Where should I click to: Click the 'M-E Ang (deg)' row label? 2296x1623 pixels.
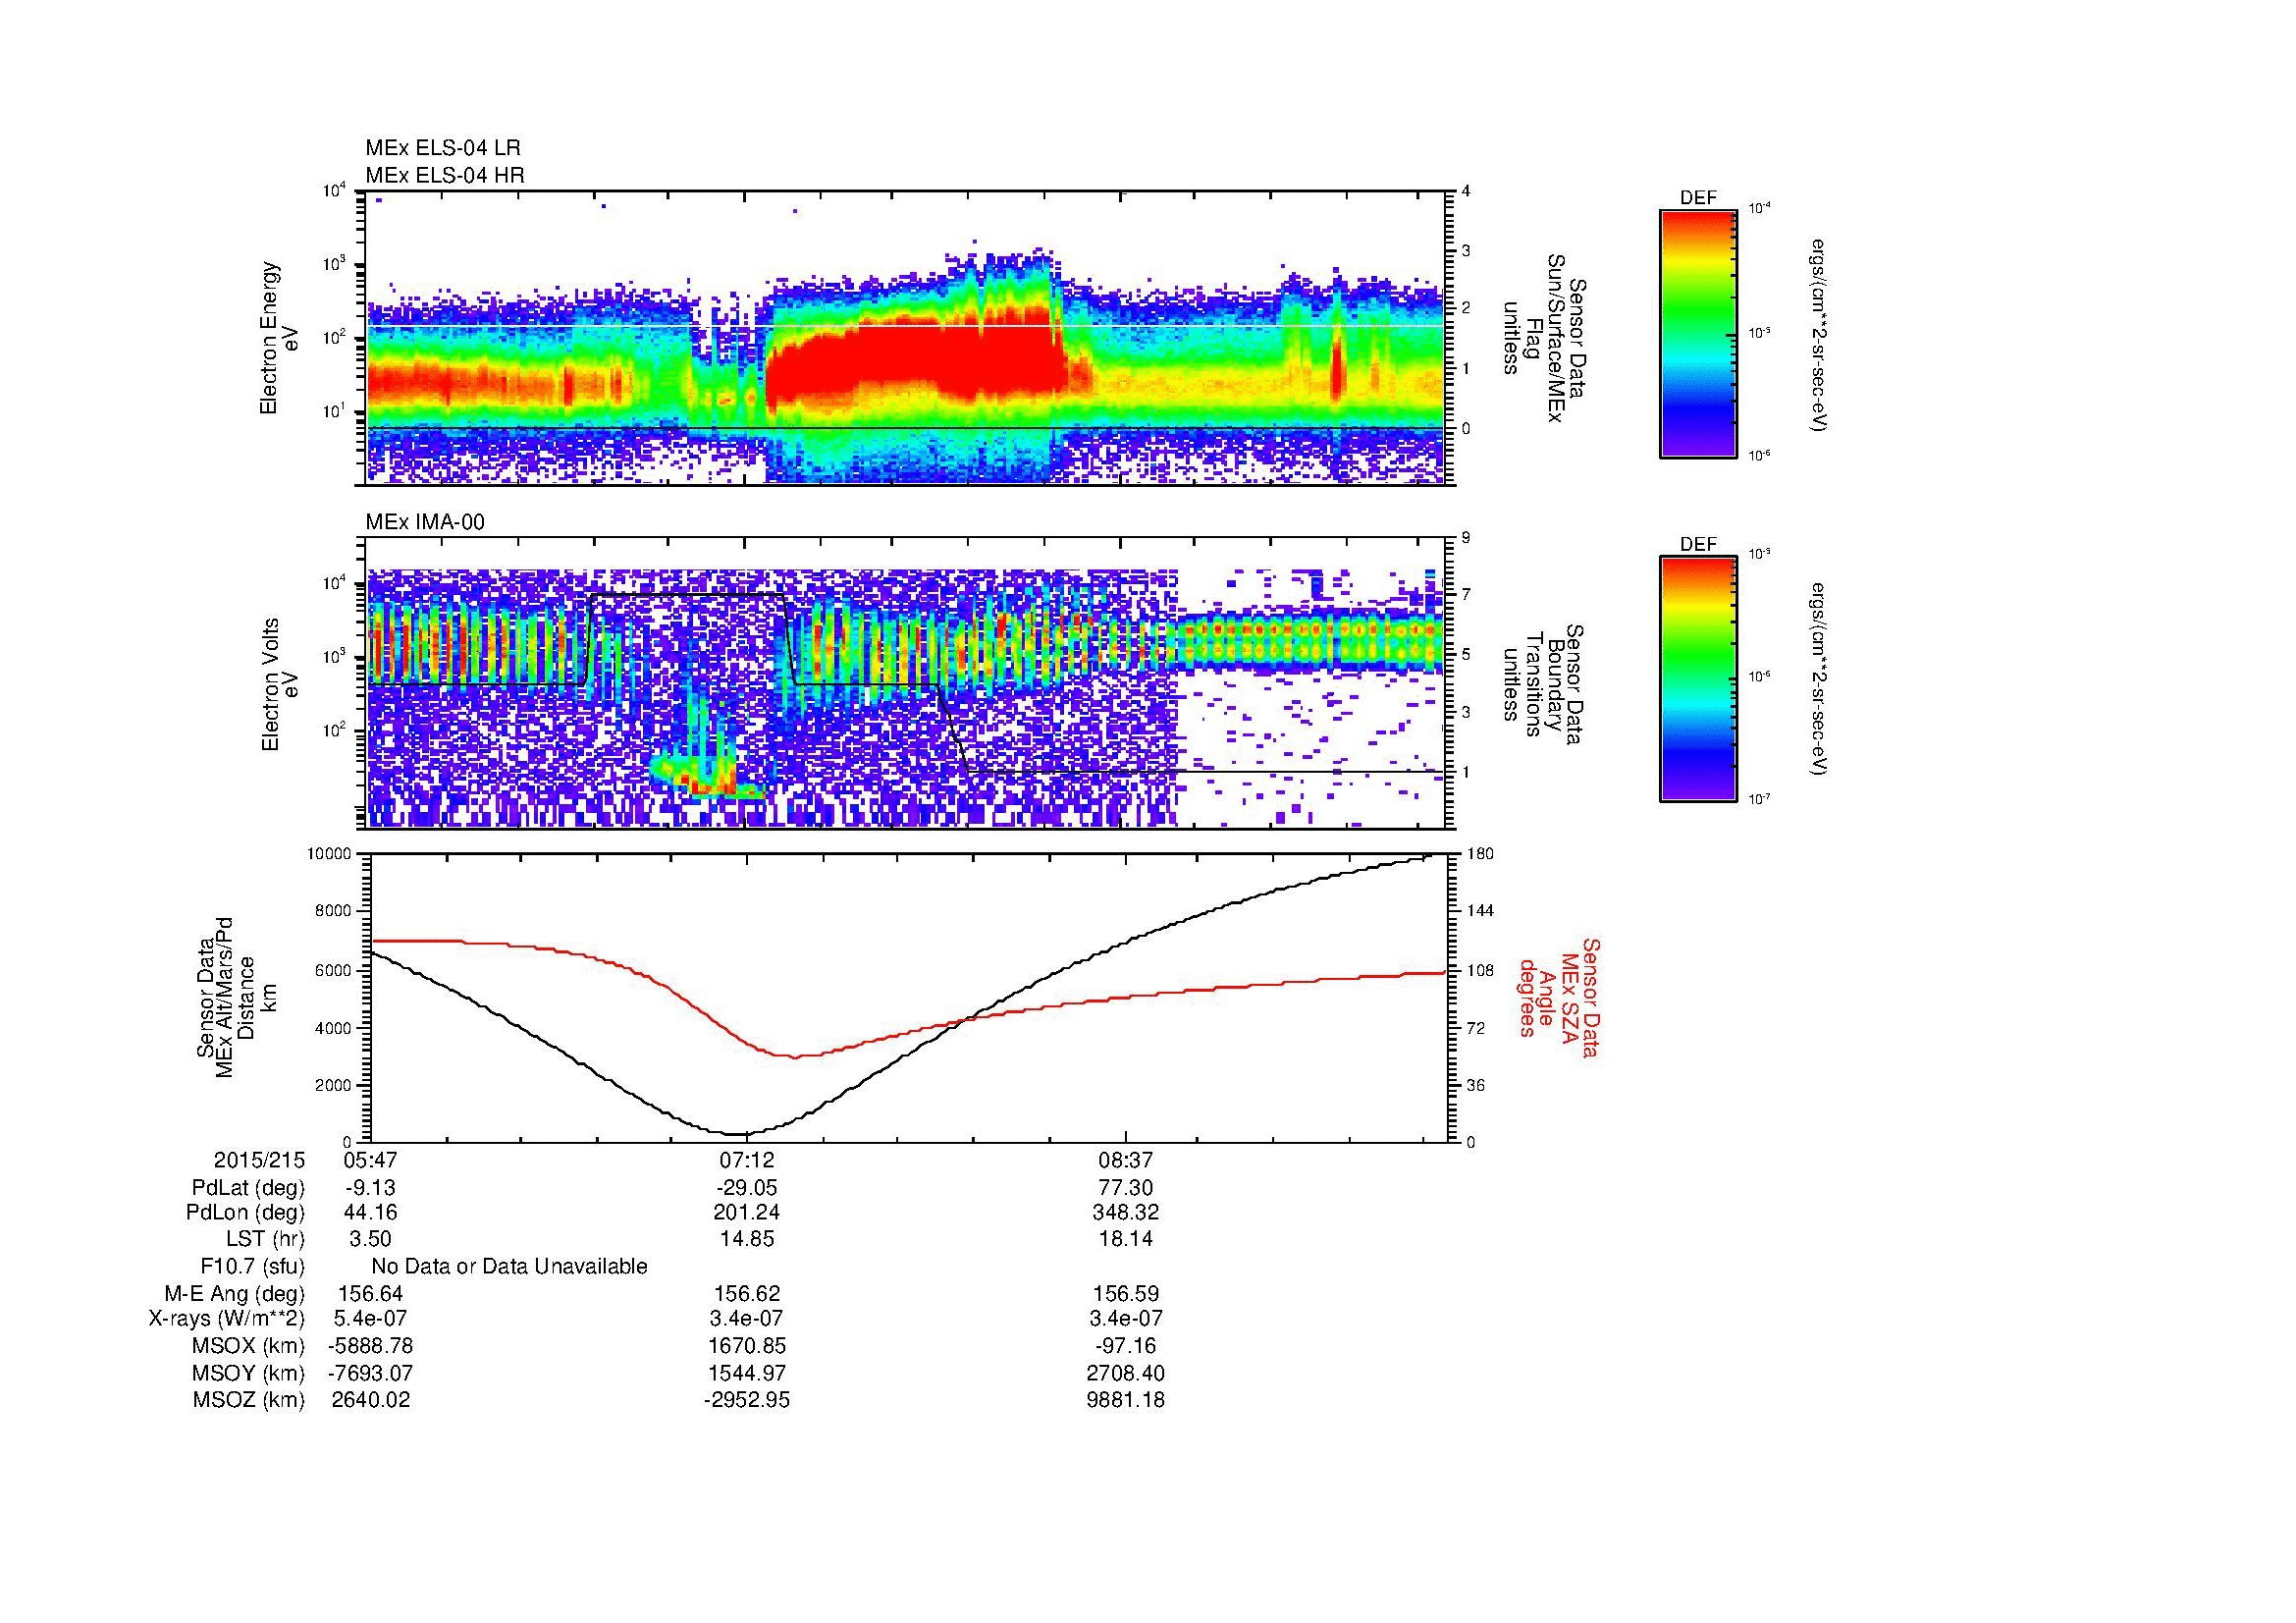234,1293
